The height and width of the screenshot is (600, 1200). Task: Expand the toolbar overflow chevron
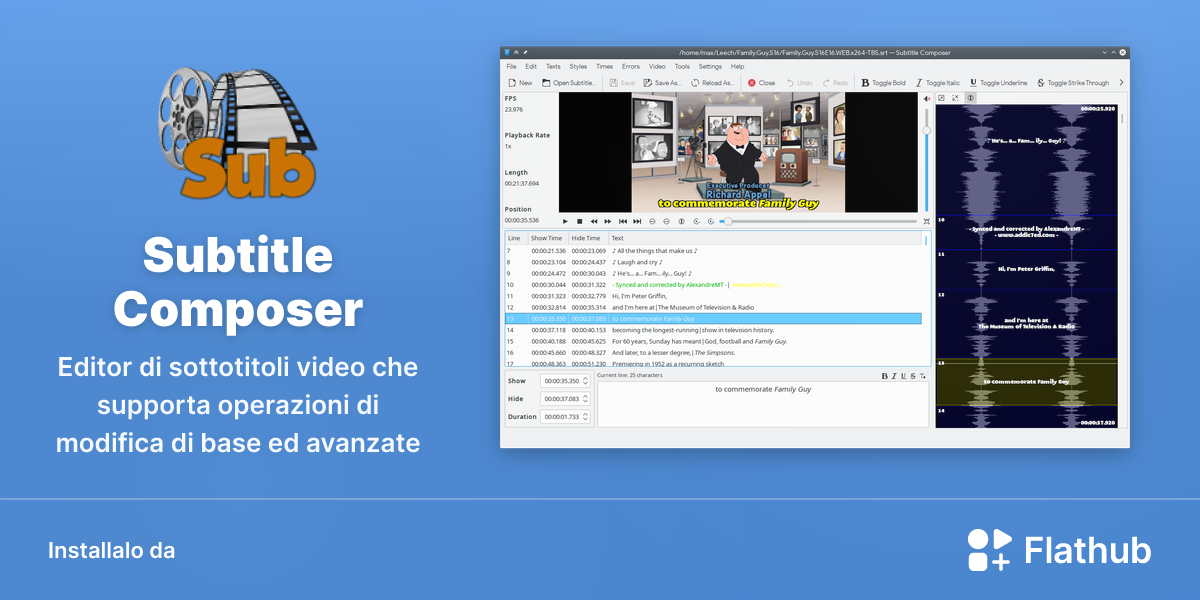tap(1121, 83)
